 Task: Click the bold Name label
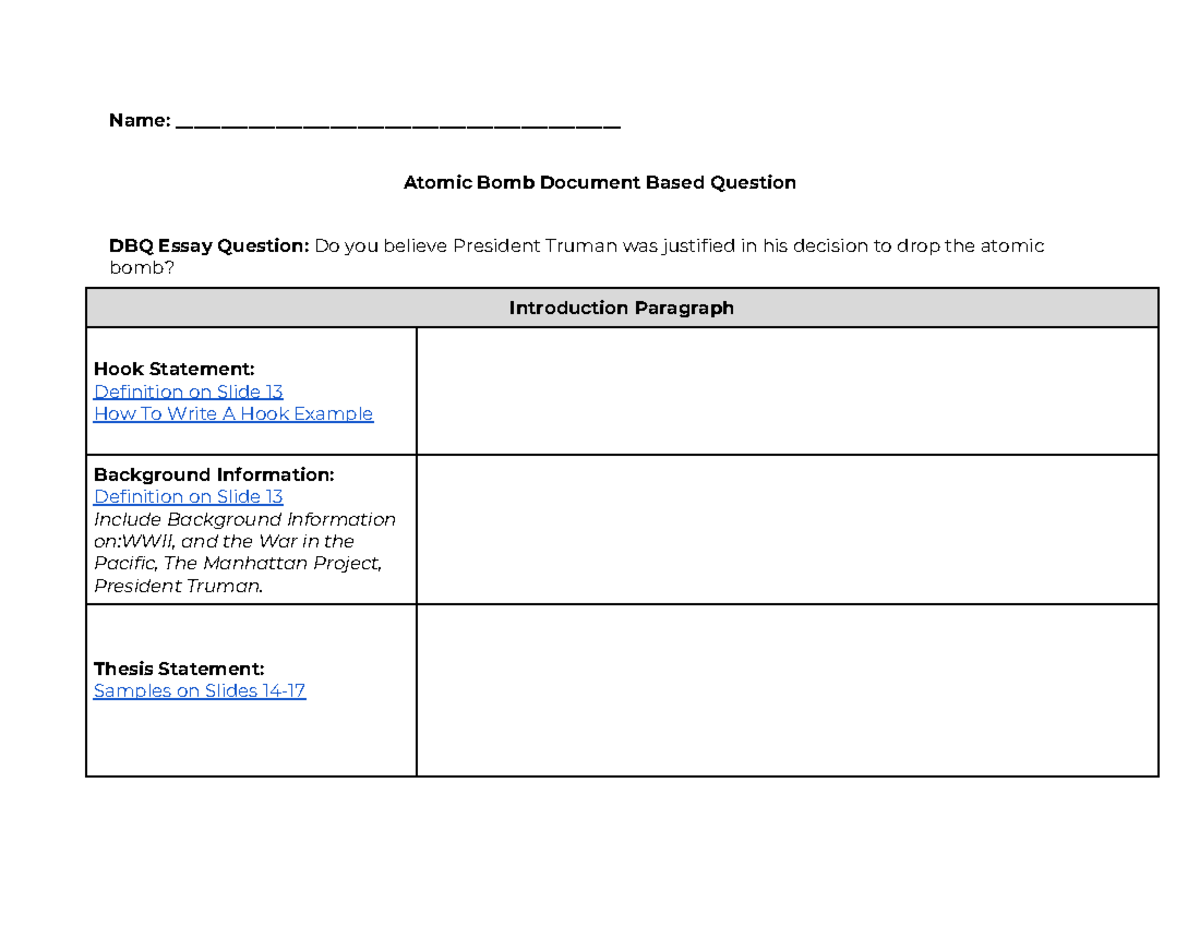coord(139,122)
